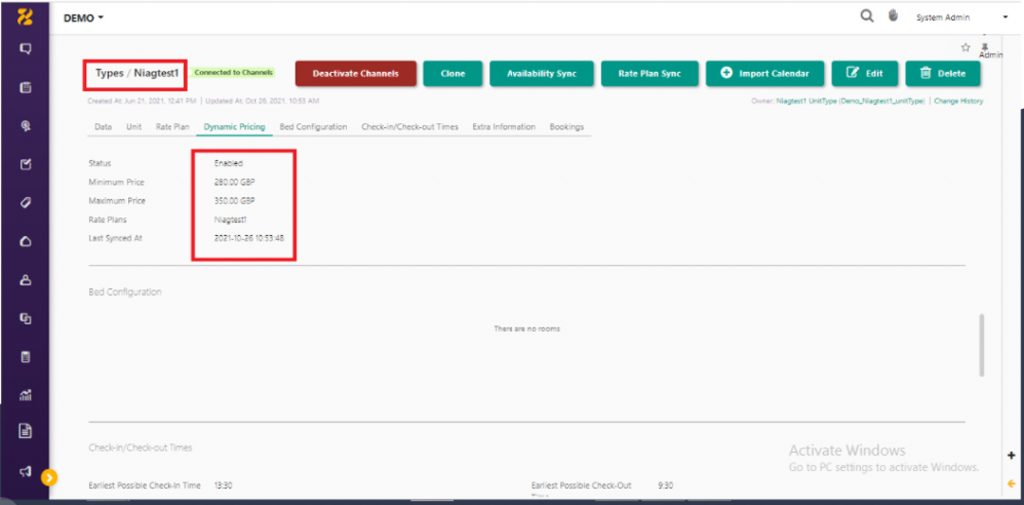This screenshot has width=1024, height=505.
Task: Click the 350.00 GBP maximum price
Action: pos(234,201)
